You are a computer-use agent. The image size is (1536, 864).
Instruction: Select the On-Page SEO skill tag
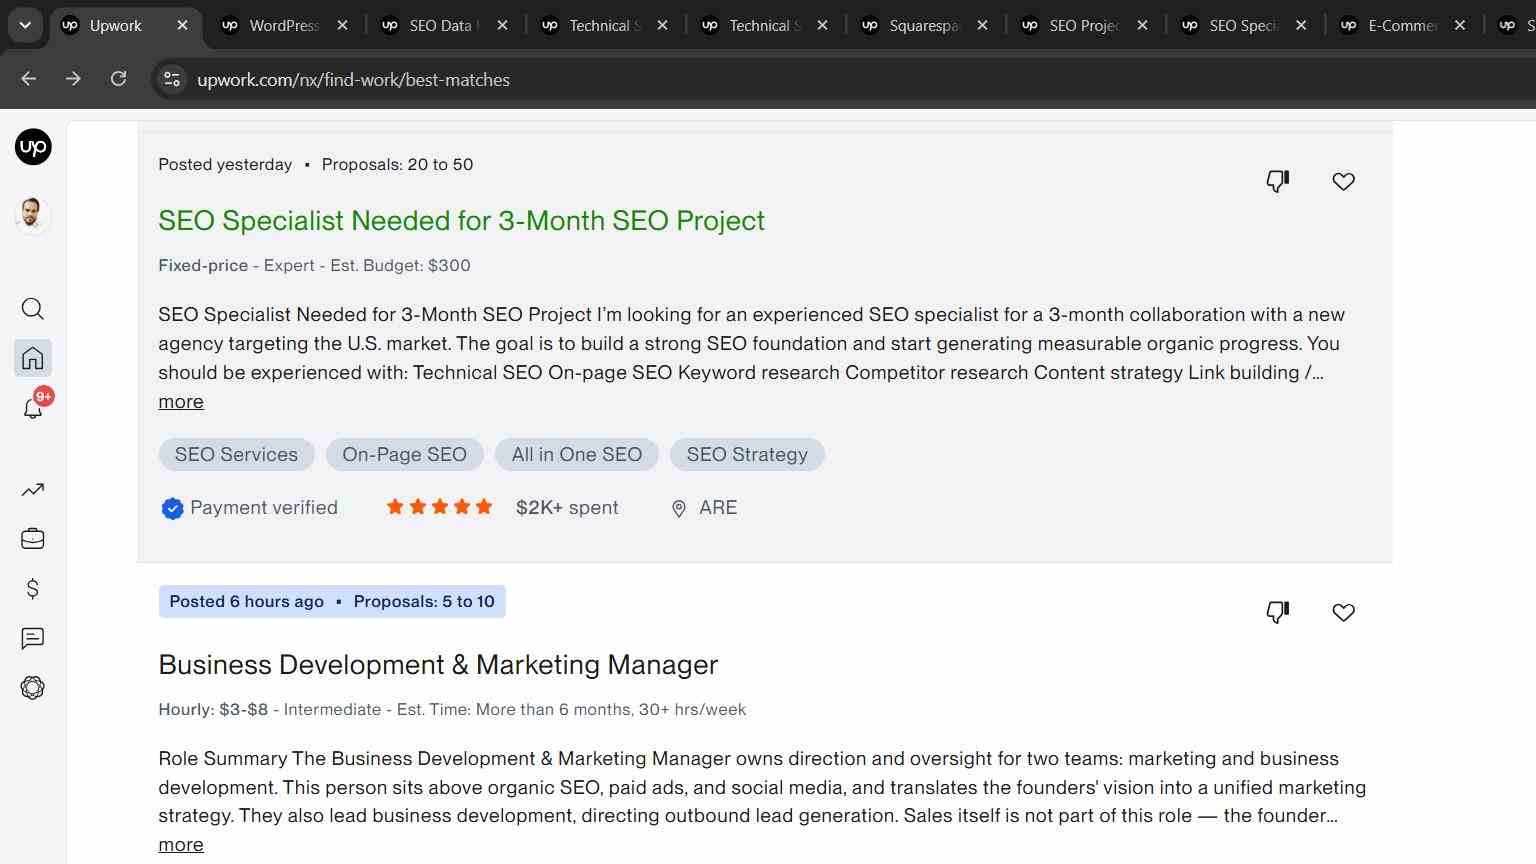(404, 455)
